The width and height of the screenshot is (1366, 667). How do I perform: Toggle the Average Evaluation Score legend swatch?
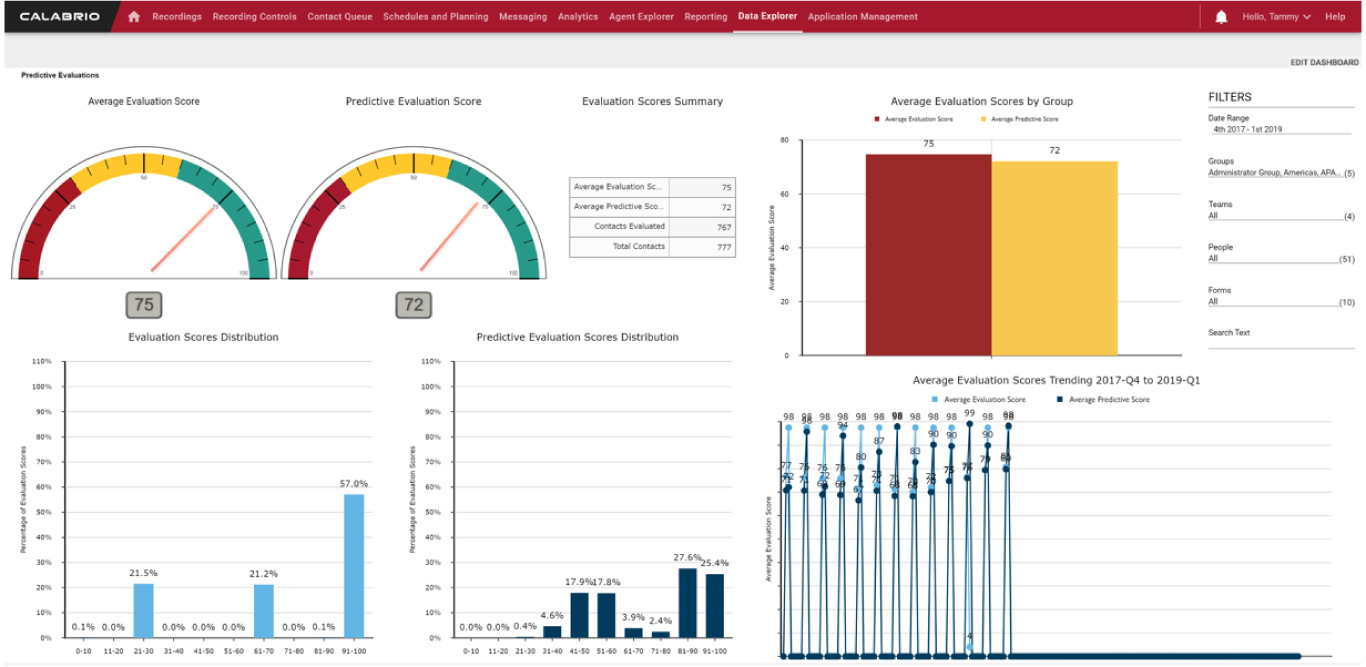[878, 119]
